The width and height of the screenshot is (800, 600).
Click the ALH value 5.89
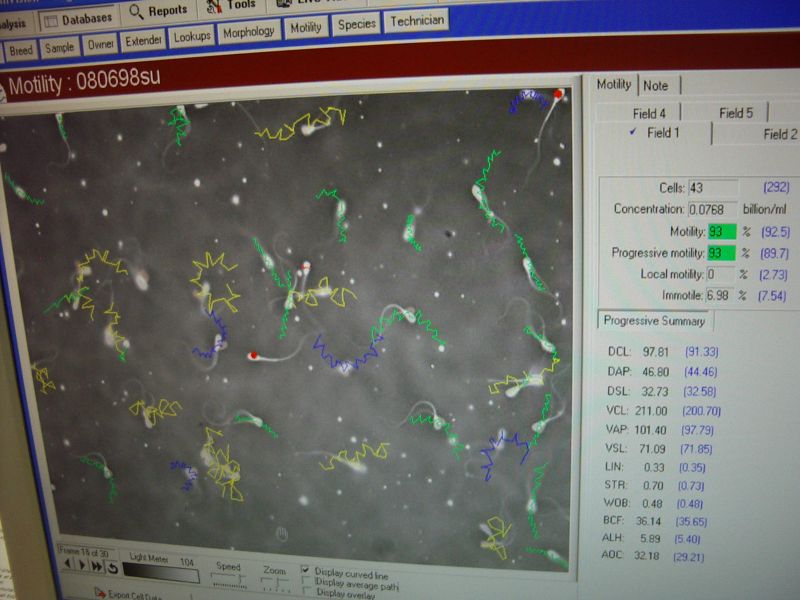(651, 538)
